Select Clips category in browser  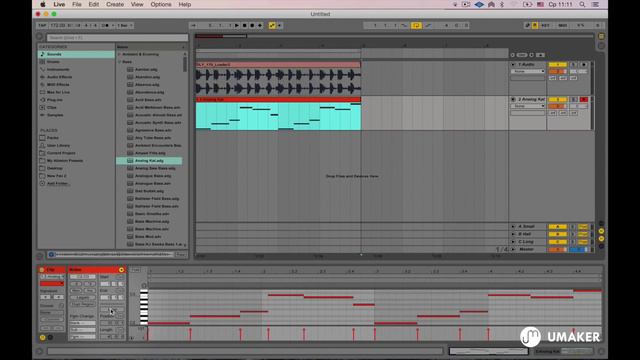(76, 107)
